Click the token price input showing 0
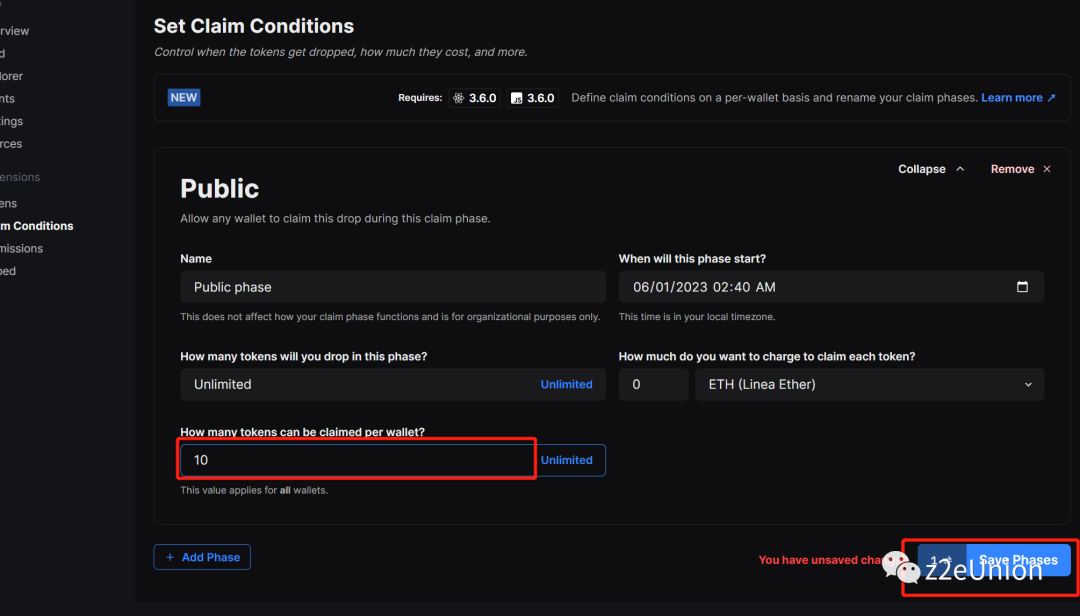Screen dimensions: 1080x616 point(653,384)
